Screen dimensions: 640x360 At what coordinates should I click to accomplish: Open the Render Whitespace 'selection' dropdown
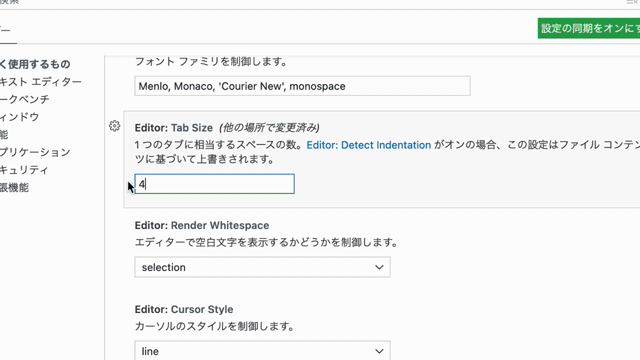coord(262,267)
